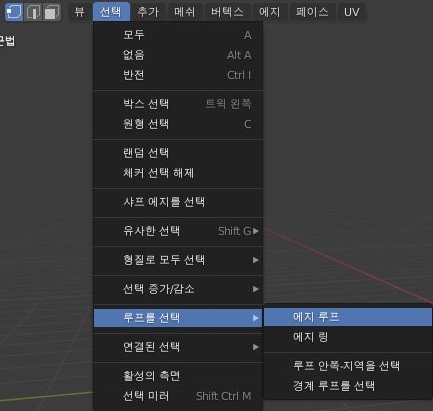Choose 선택 미러 entry
Image resolution: width=433 pixels, height=411 pixels.
coord(178,396)
